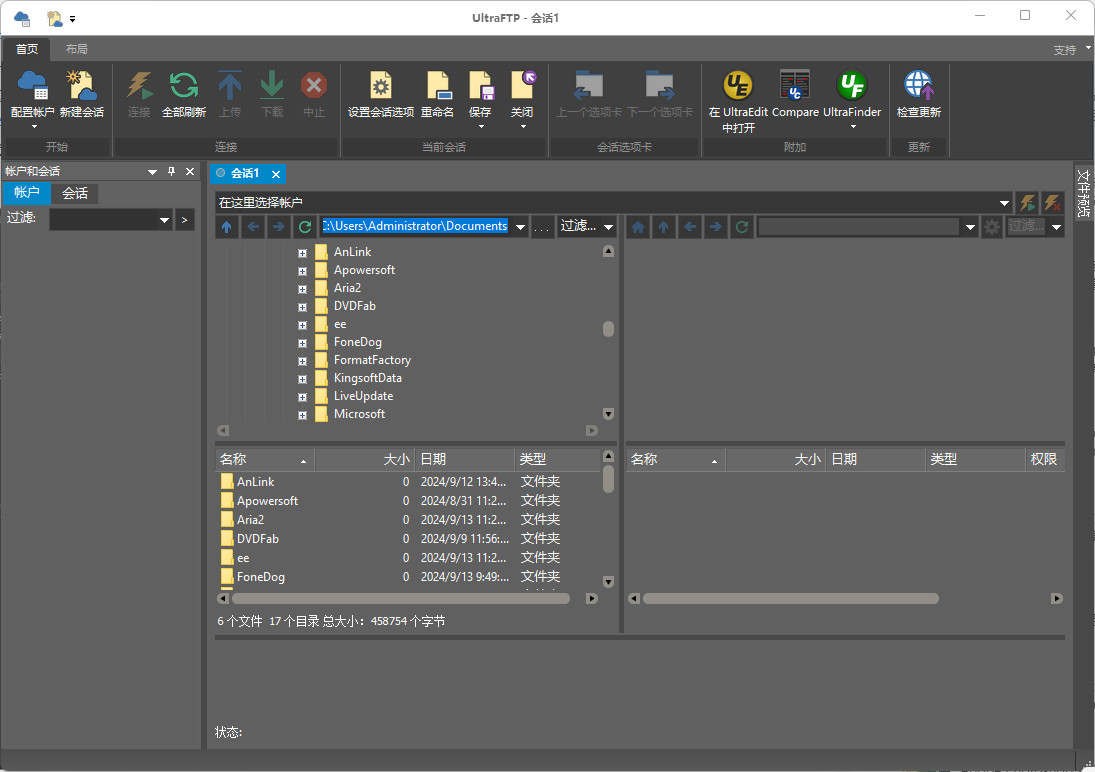Screen dimensions: 1095x772
Task: Click the folder tree vertical scrollbar thumb
Action: (x=608, y=329)
